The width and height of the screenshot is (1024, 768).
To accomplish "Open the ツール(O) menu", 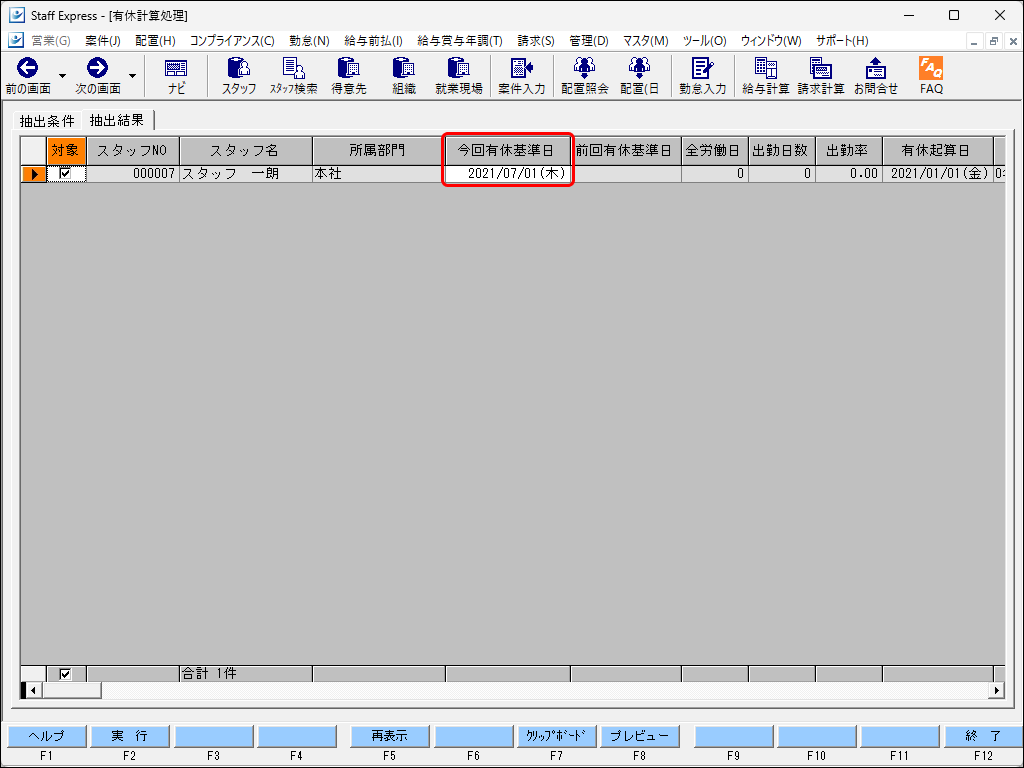I will coord(704,40).
